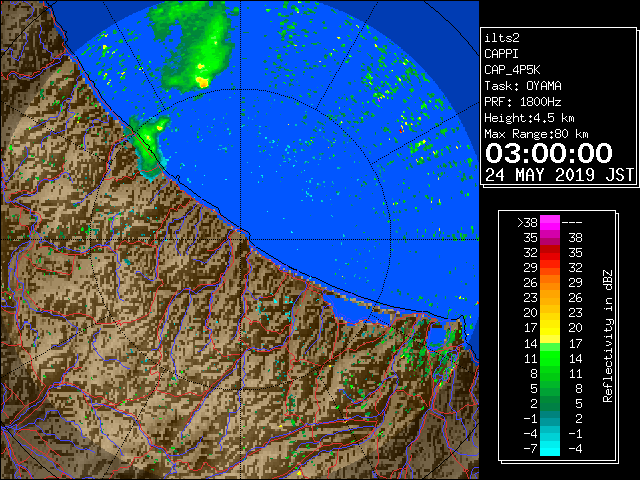The width and height of the screenshot is (640, 480).
Task: Pick the magenta >38 dBZ legend color
Action: click(x=550, y=223)
